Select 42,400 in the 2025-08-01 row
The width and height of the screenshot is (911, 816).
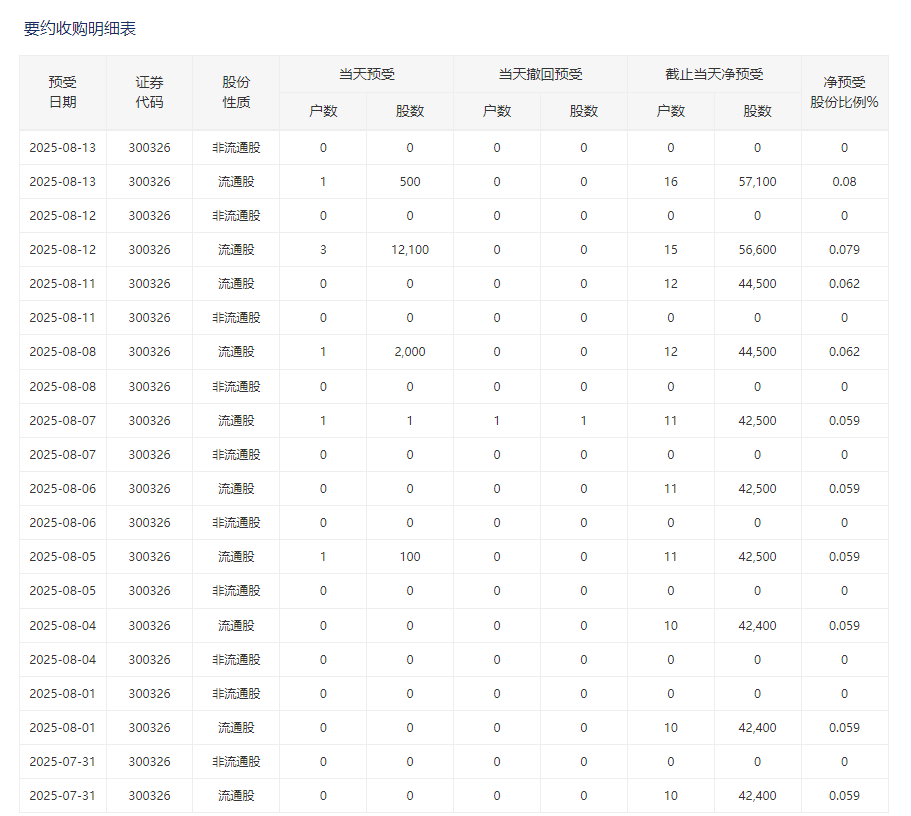[757, 728]
